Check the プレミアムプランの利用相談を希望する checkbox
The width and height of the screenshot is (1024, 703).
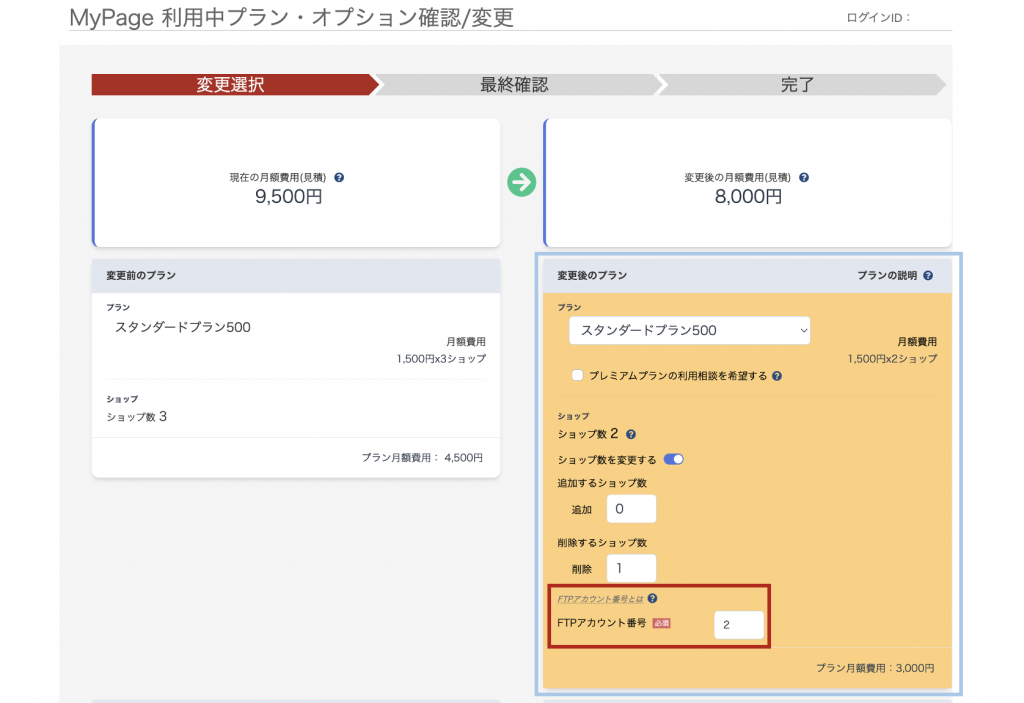577,376
